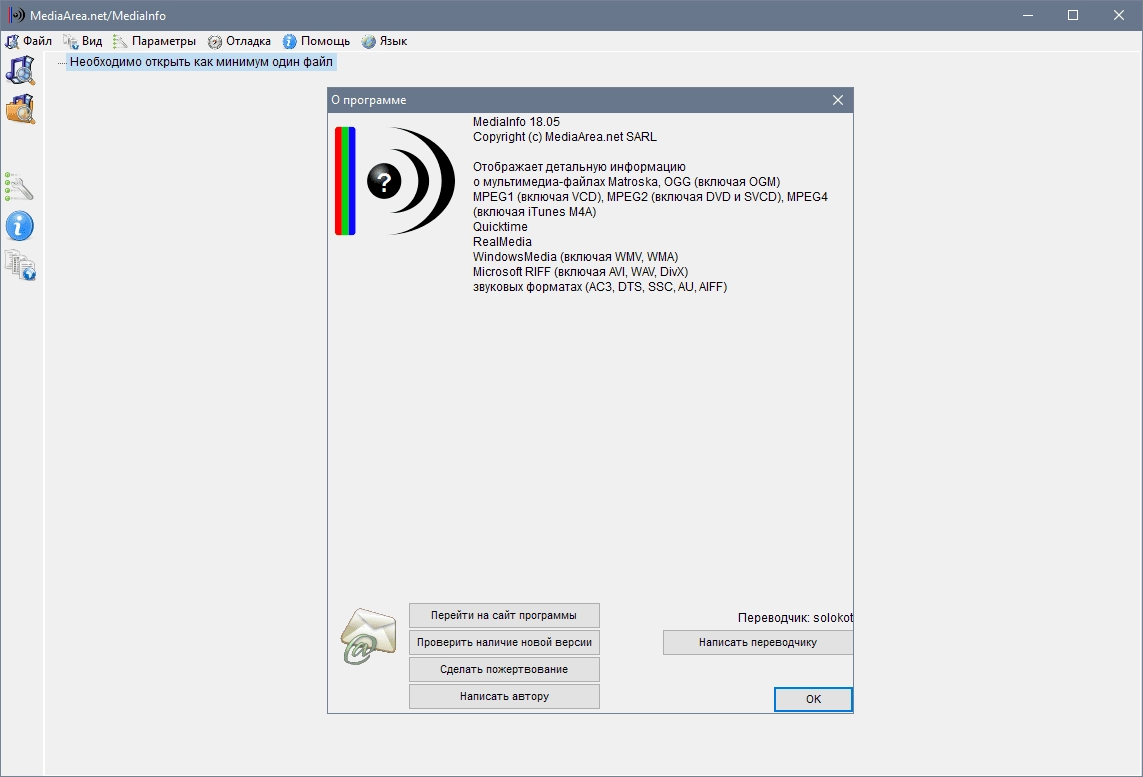Viewport: 1143px width, 777px height.
Task: Click the WindowsMedia (включая WMV, WMA) line
Action: 575,257
